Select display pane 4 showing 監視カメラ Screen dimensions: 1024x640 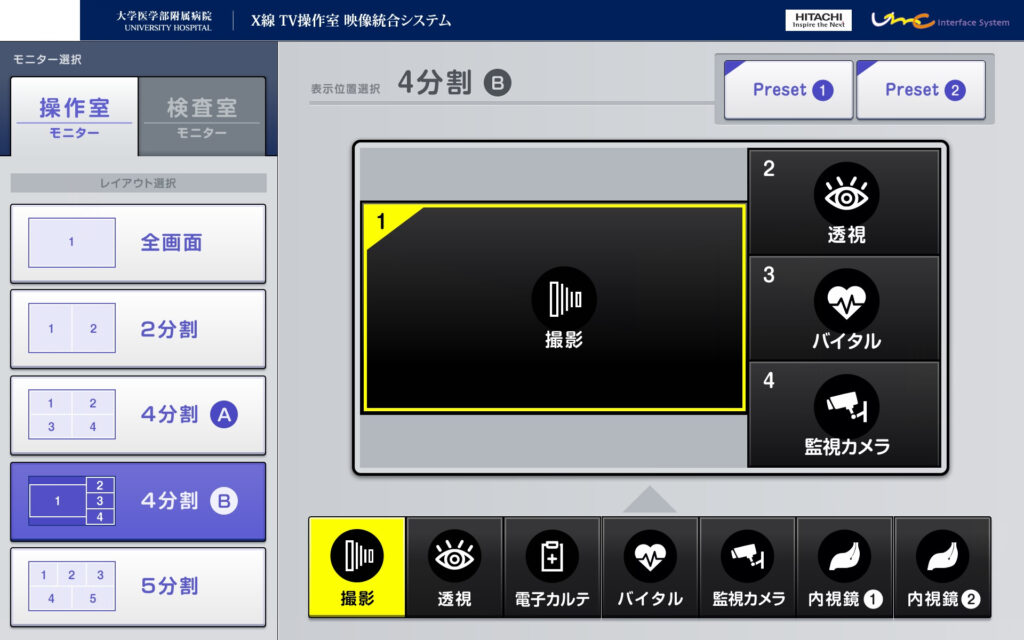[x=845, y=414]
